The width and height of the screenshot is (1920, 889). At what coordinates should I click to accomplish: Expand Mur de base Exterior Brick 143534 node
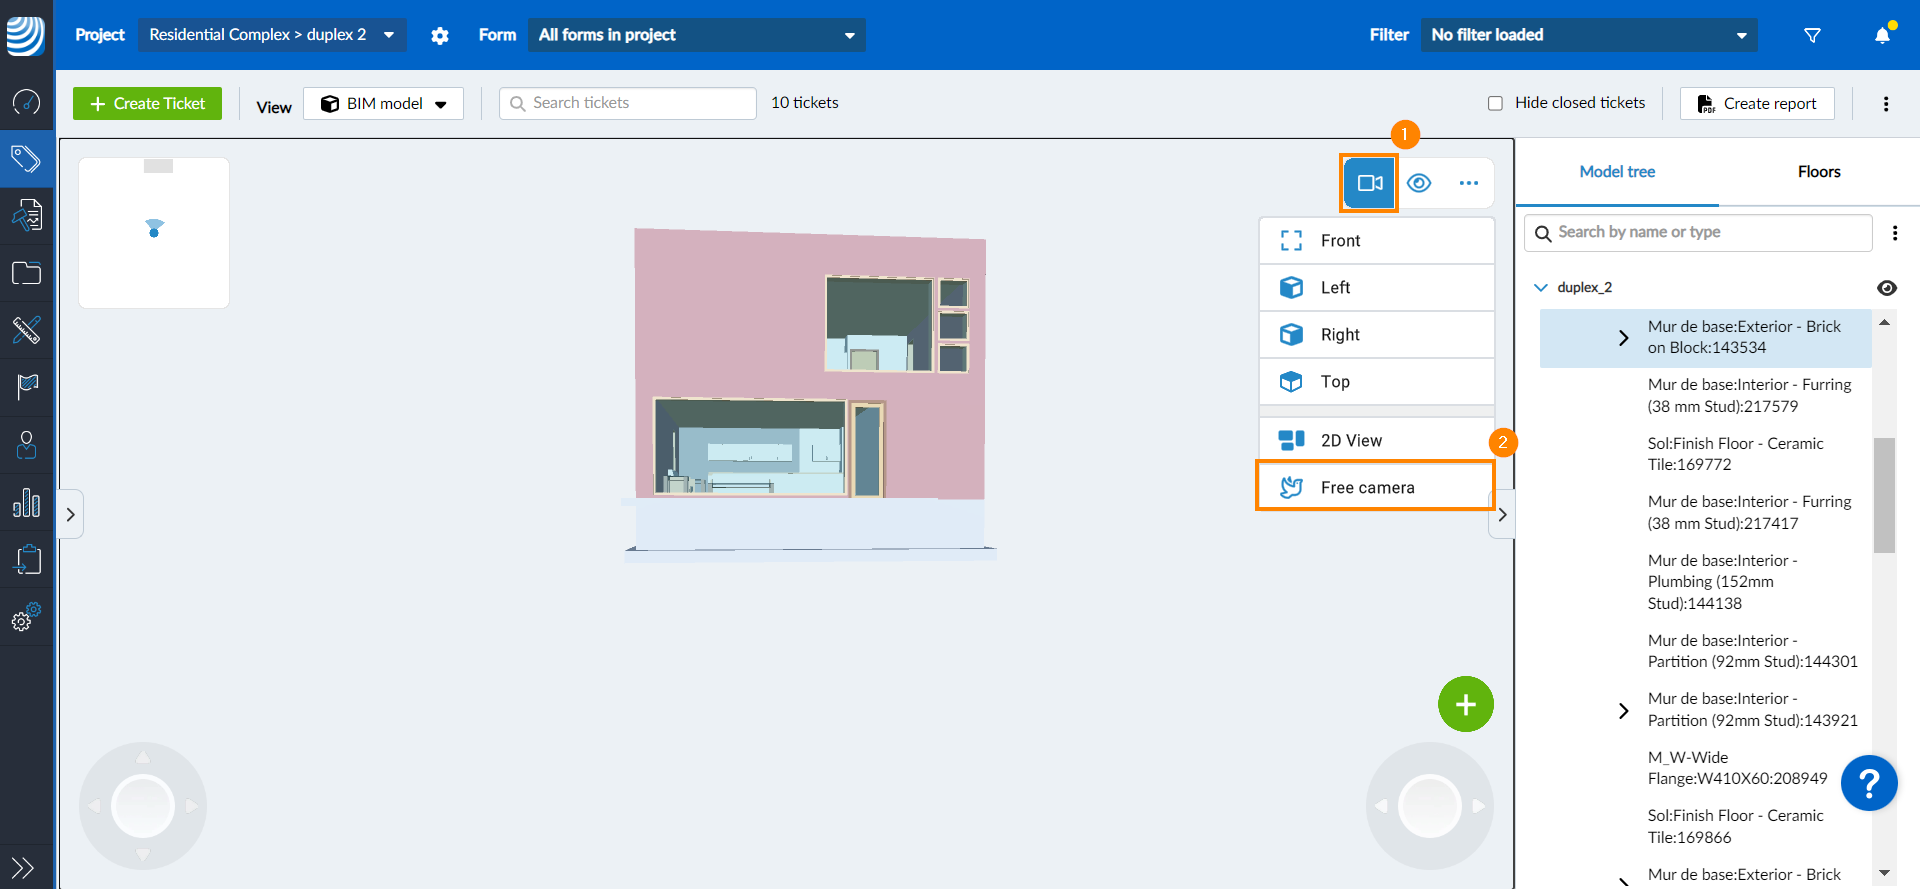pos(1623,338)
